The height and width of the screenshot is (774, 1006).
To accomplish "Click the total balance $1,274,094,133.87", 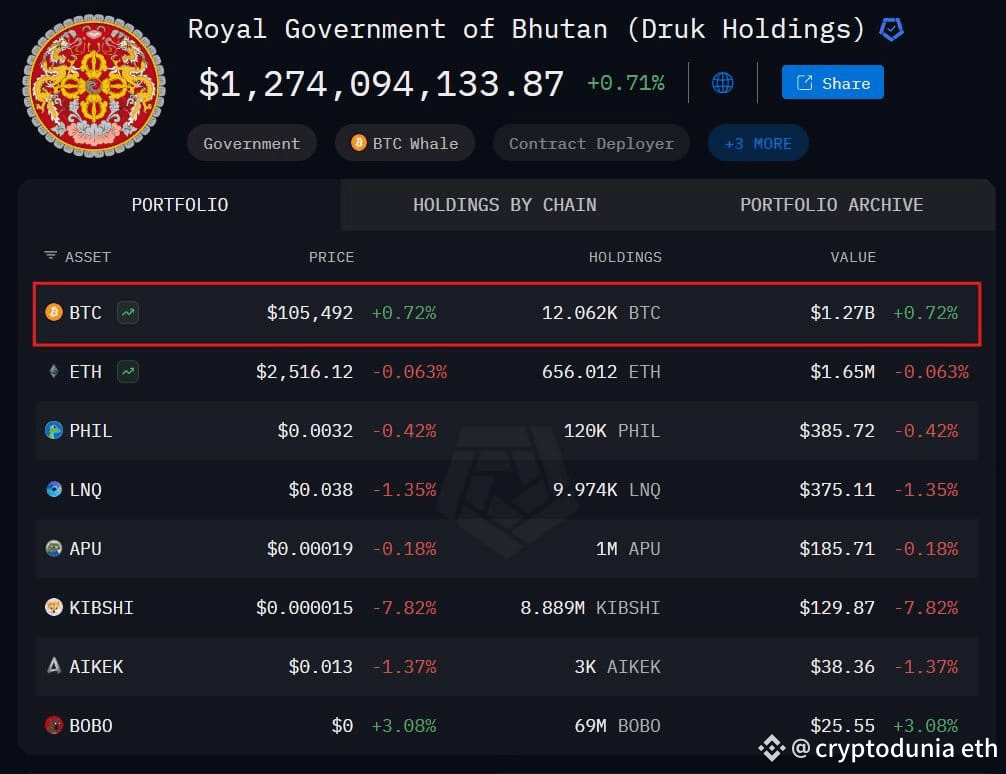I will (x=381, y=83).
